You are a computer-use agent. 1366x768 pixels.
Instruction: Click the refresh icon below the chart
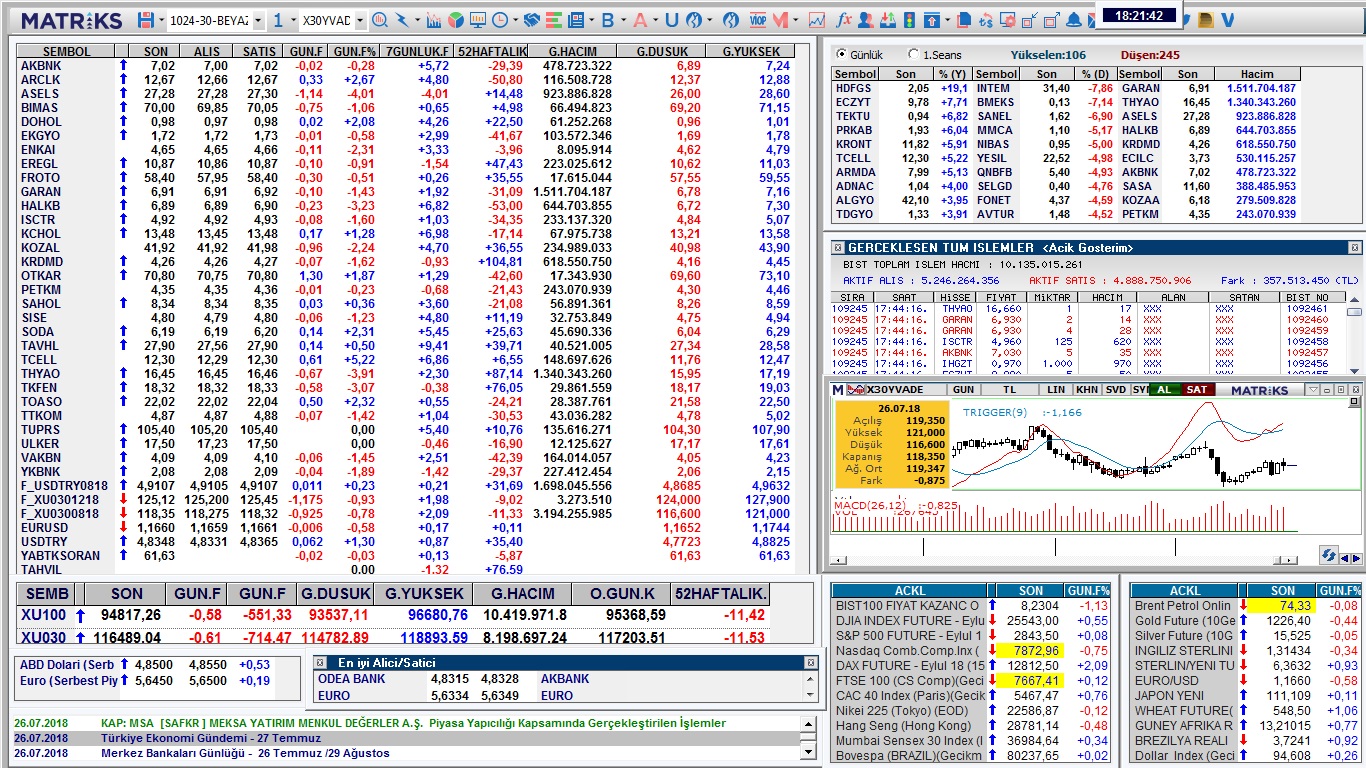click(x=1329, y=556)
